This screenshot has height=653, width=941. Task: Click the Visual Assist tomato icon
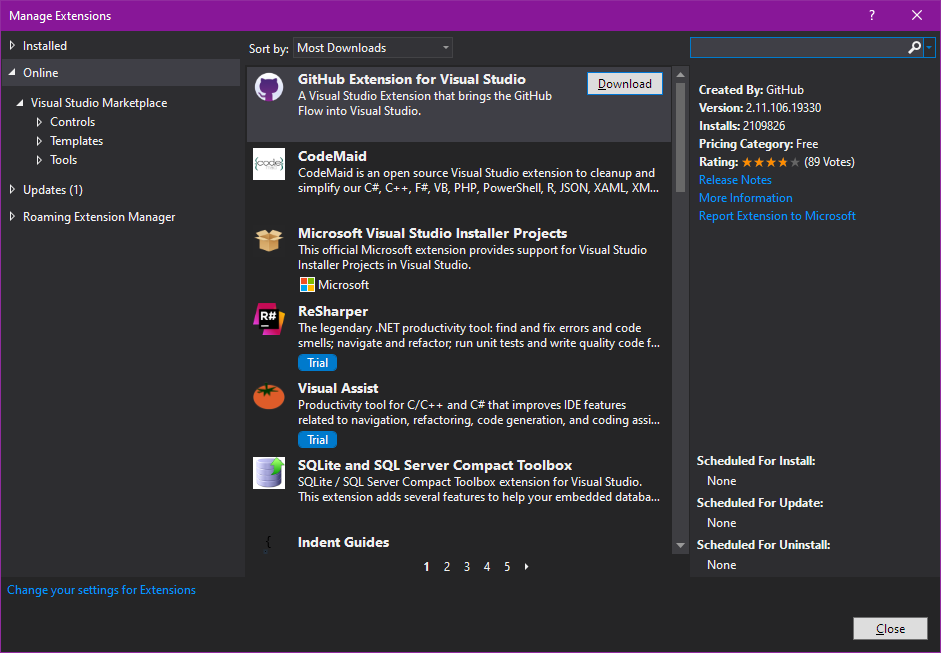[x=269, y=396]
